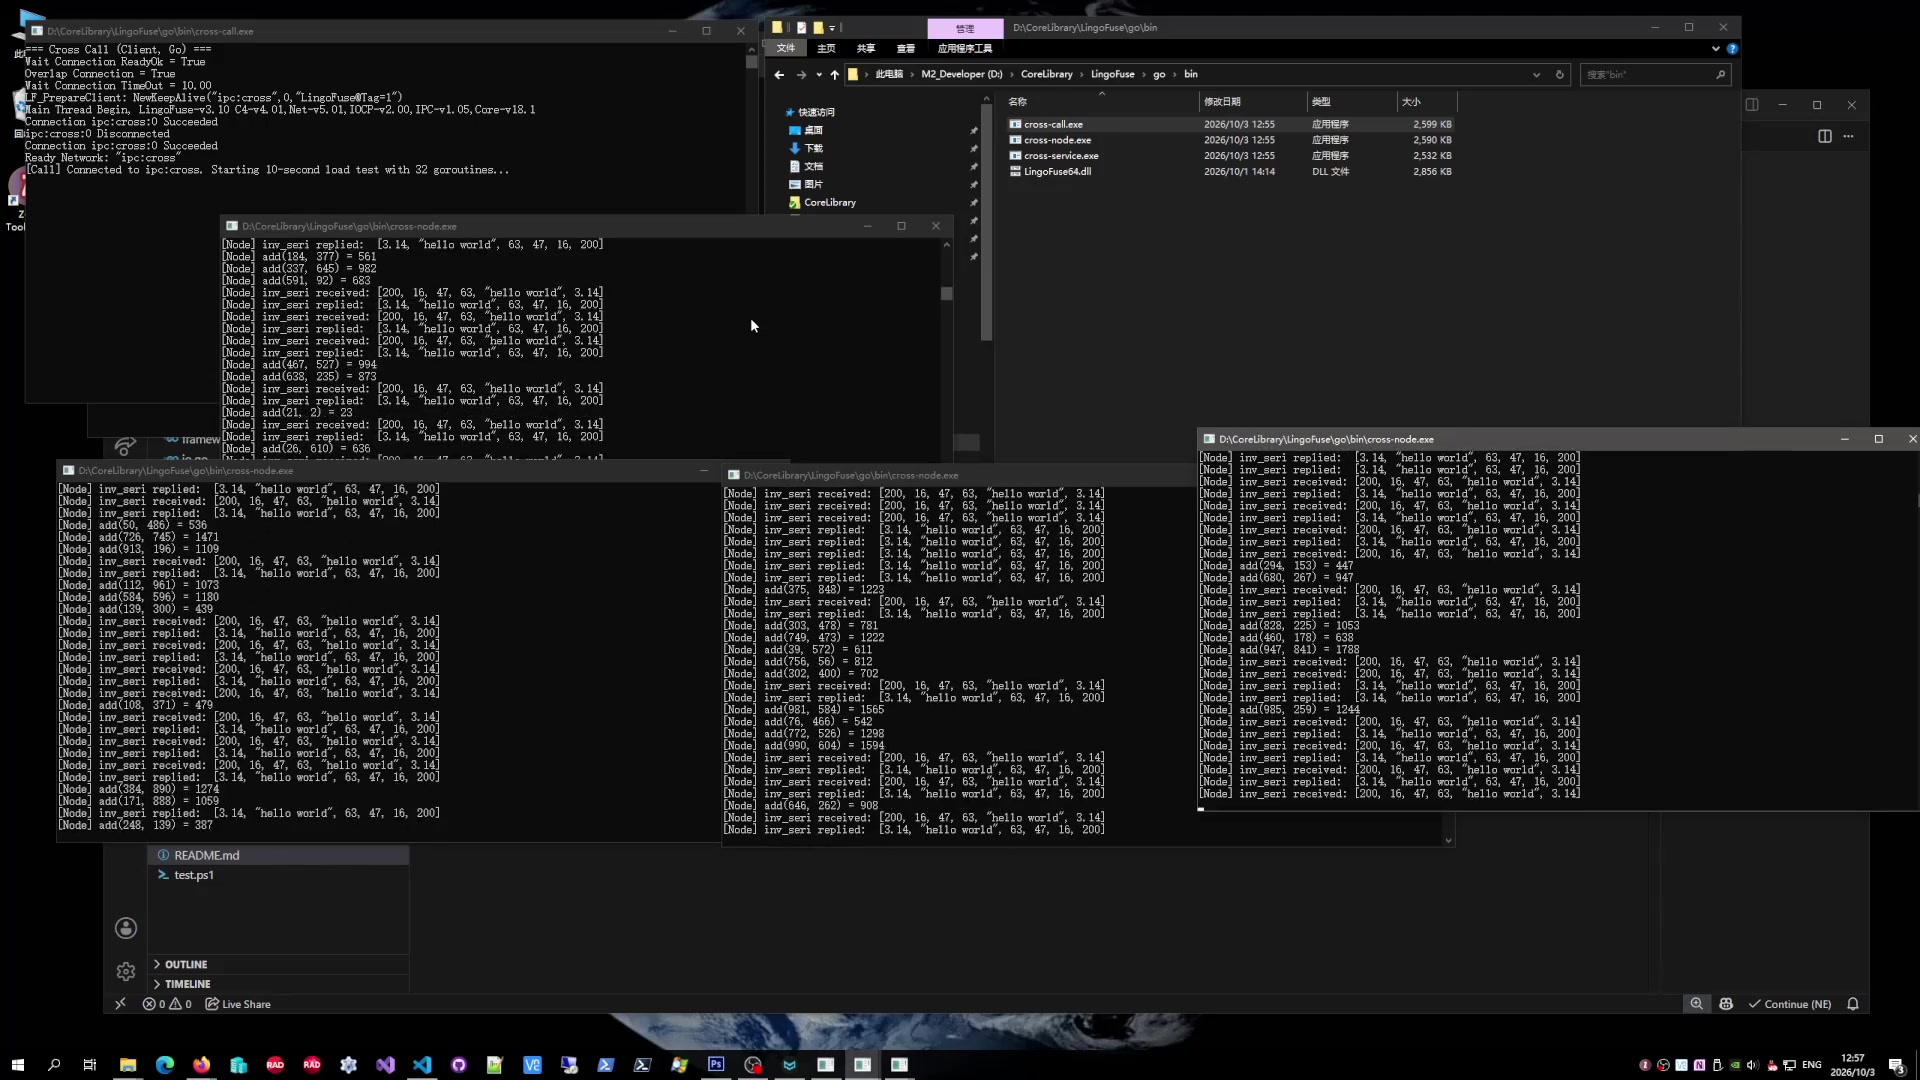Viewport: 1920px width, 1080px height.
Task: Open README.md in VS Code explorer
Action: pyautogui.click(x=279, y=855)
